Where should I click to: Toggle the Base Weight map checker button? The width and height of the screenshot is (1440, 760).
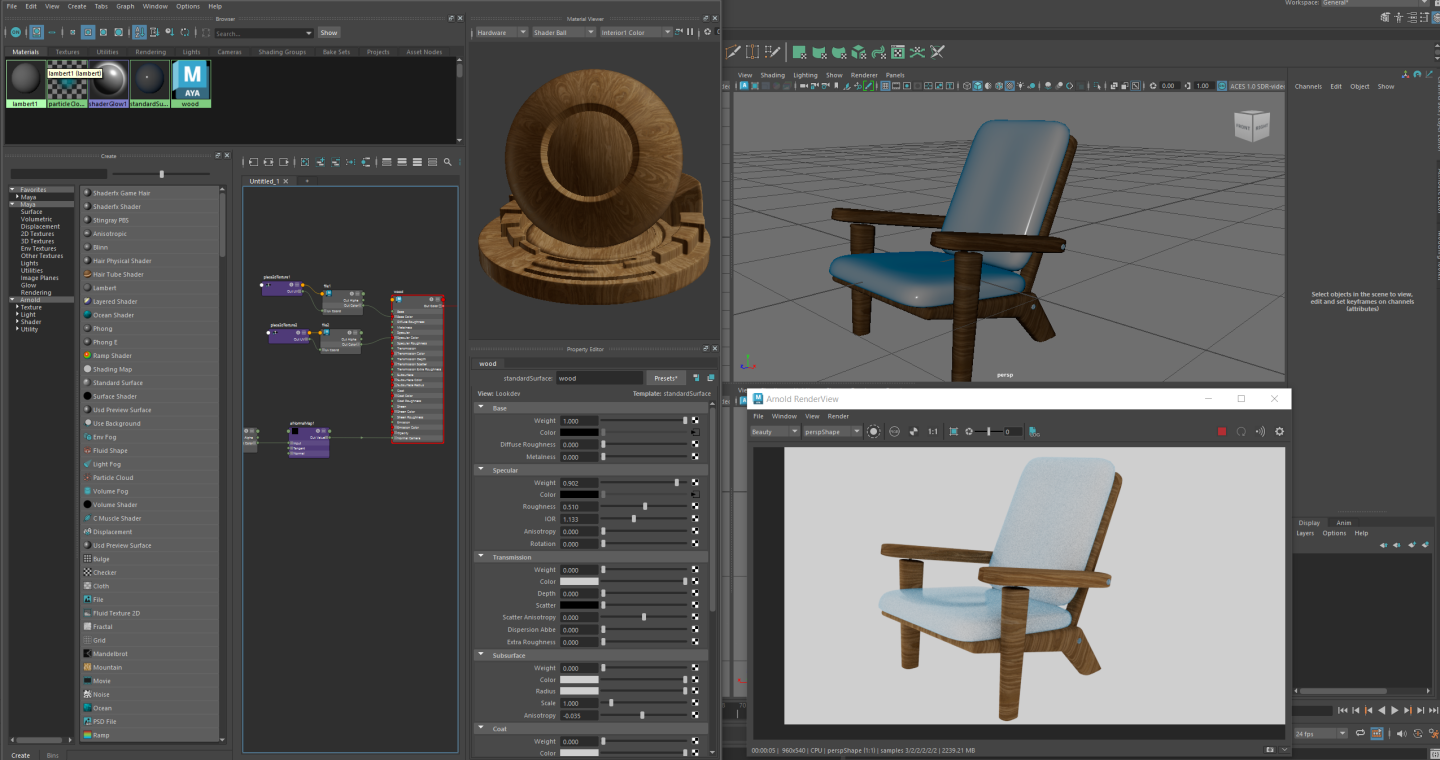tap(695, 421)
